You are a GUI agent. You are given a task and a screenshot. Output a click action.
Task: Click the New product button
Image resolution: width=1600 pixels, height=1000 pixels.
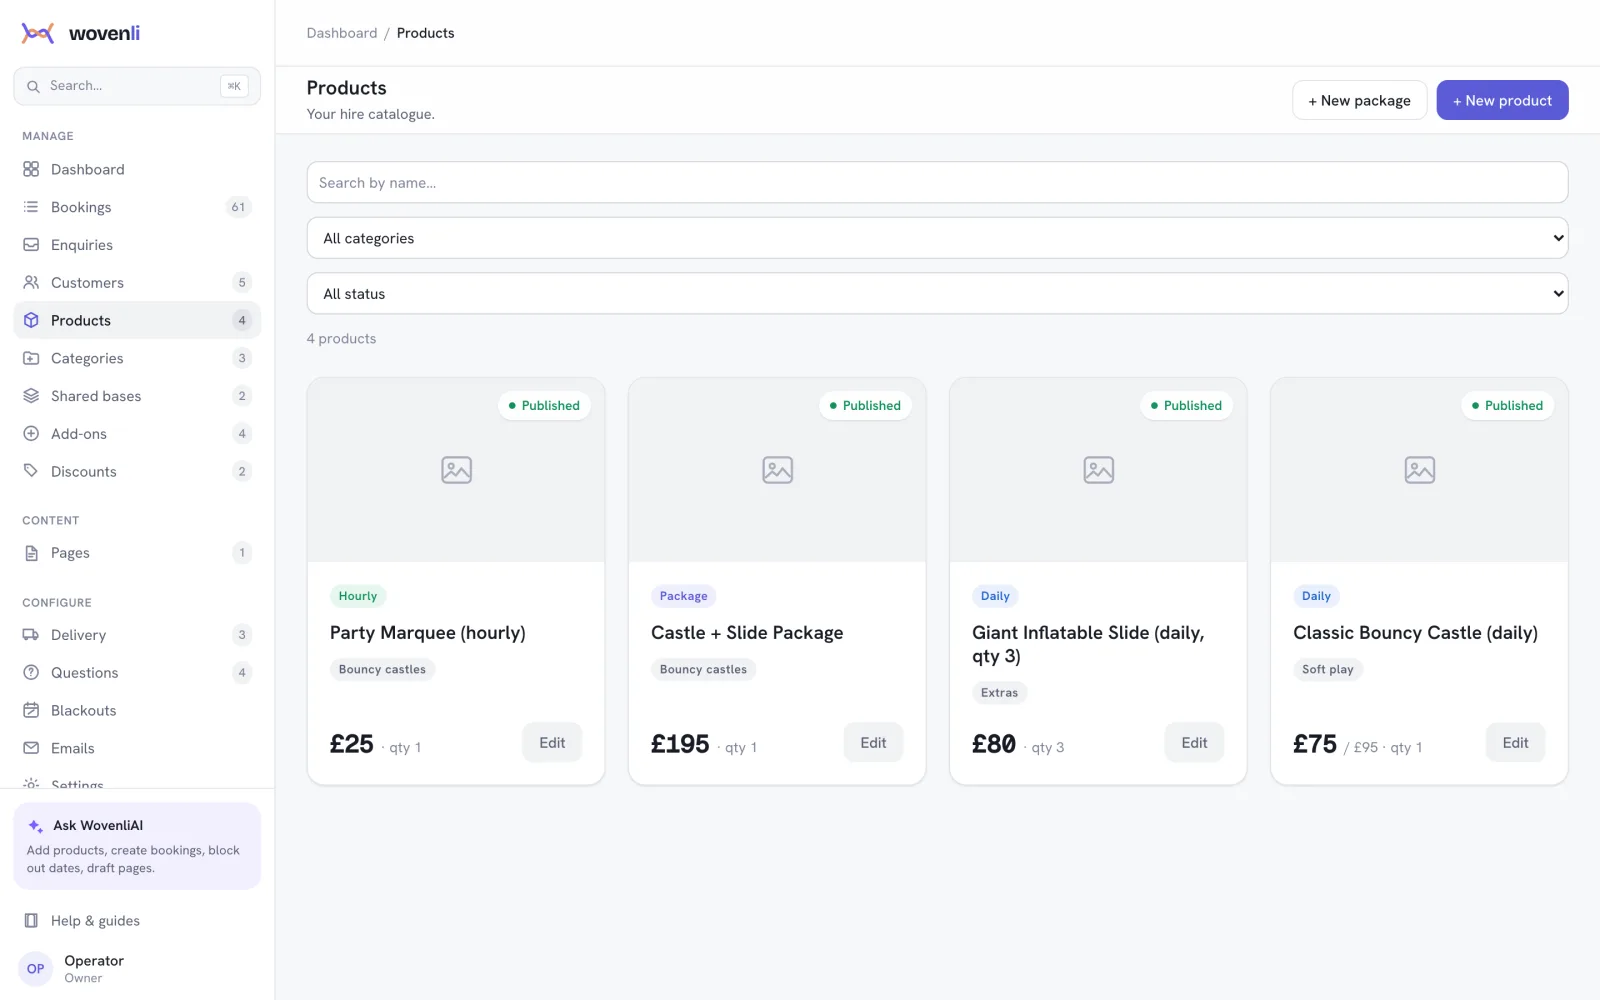click(1502, 100)
